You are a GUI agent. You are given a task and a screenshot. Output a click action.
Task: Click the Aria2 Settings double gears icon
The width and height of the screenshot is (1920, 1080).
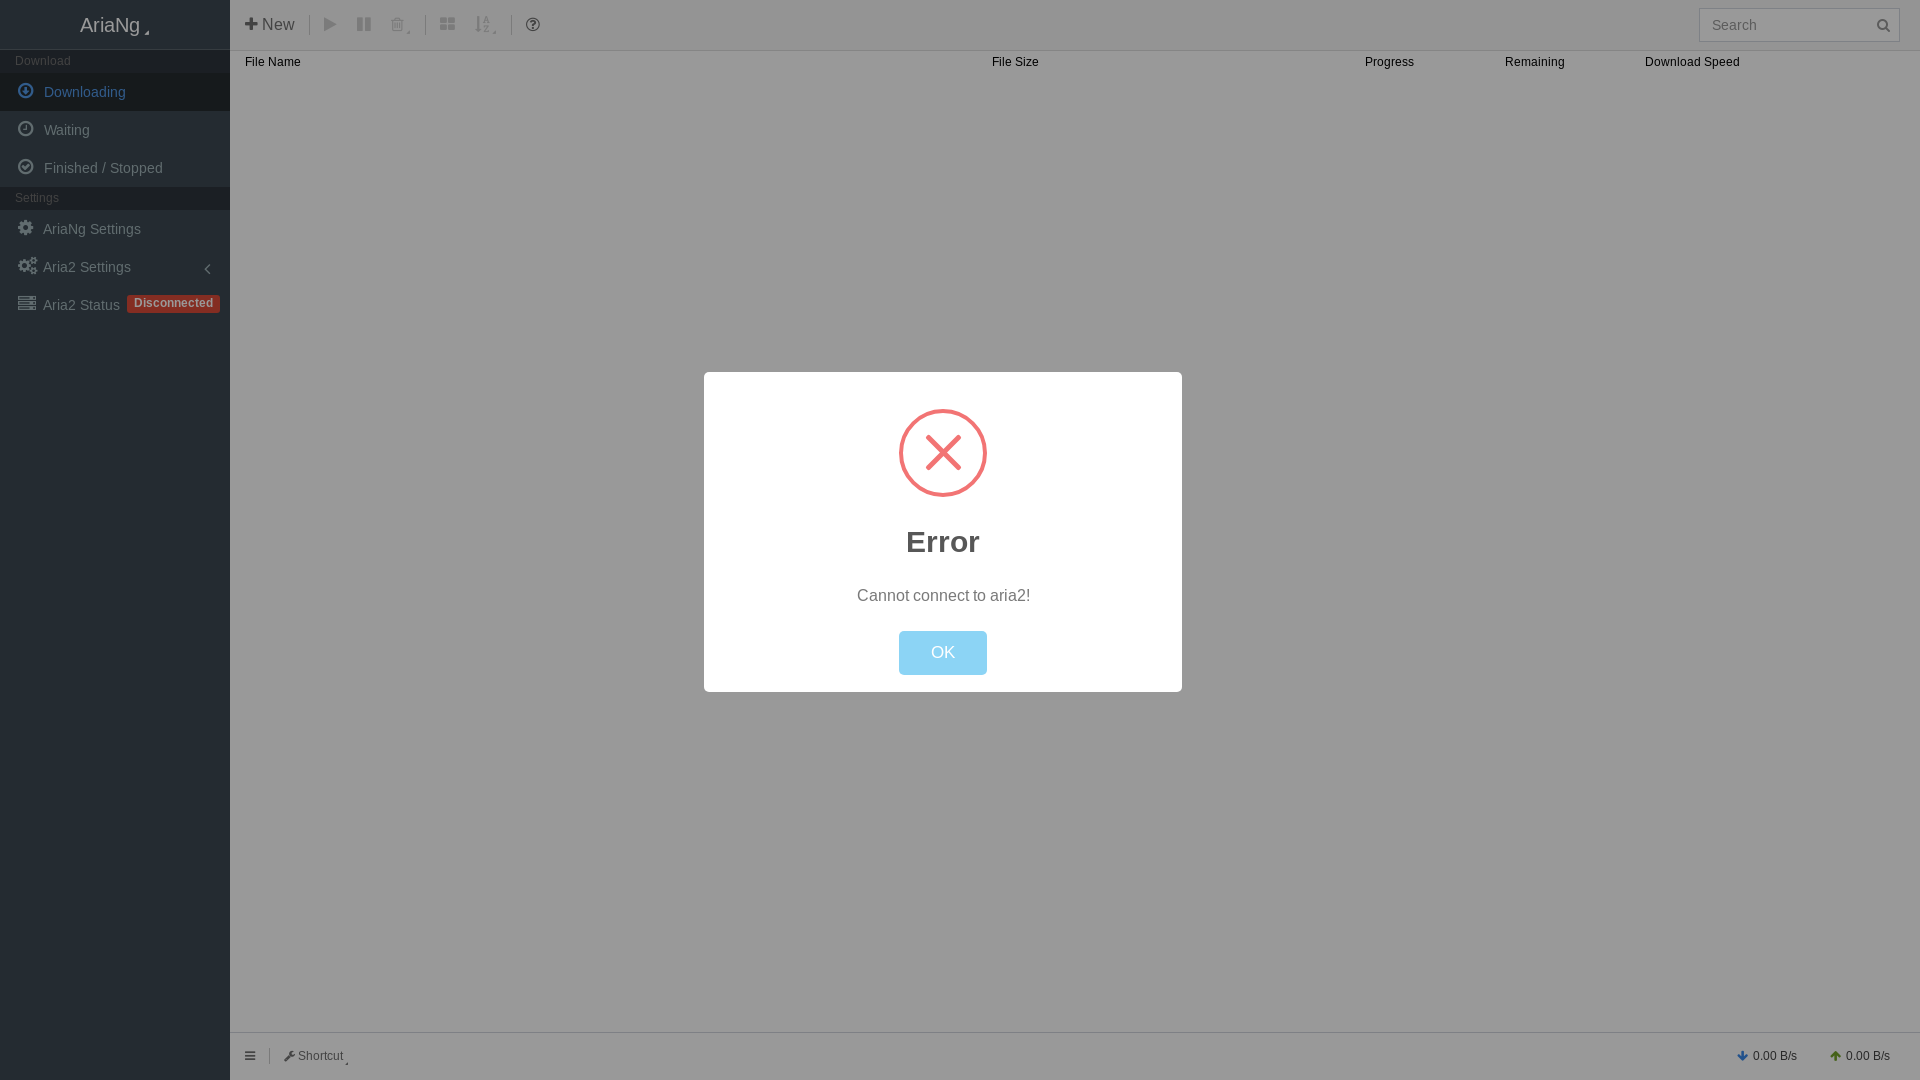(27, 266)
